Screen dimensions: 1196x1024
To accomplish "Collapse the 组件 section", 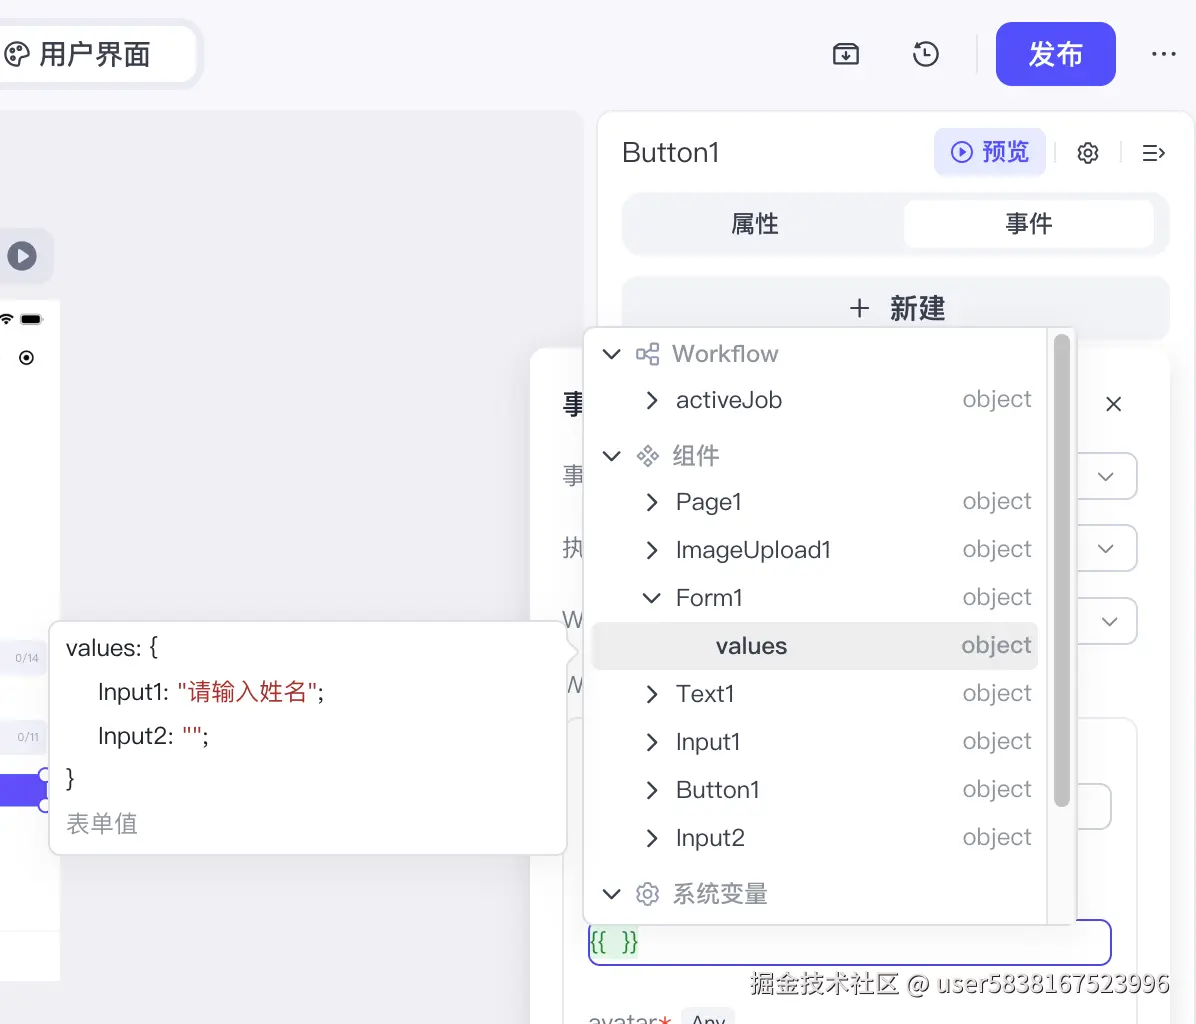I will pyautogui.click(x=612, y=456).
